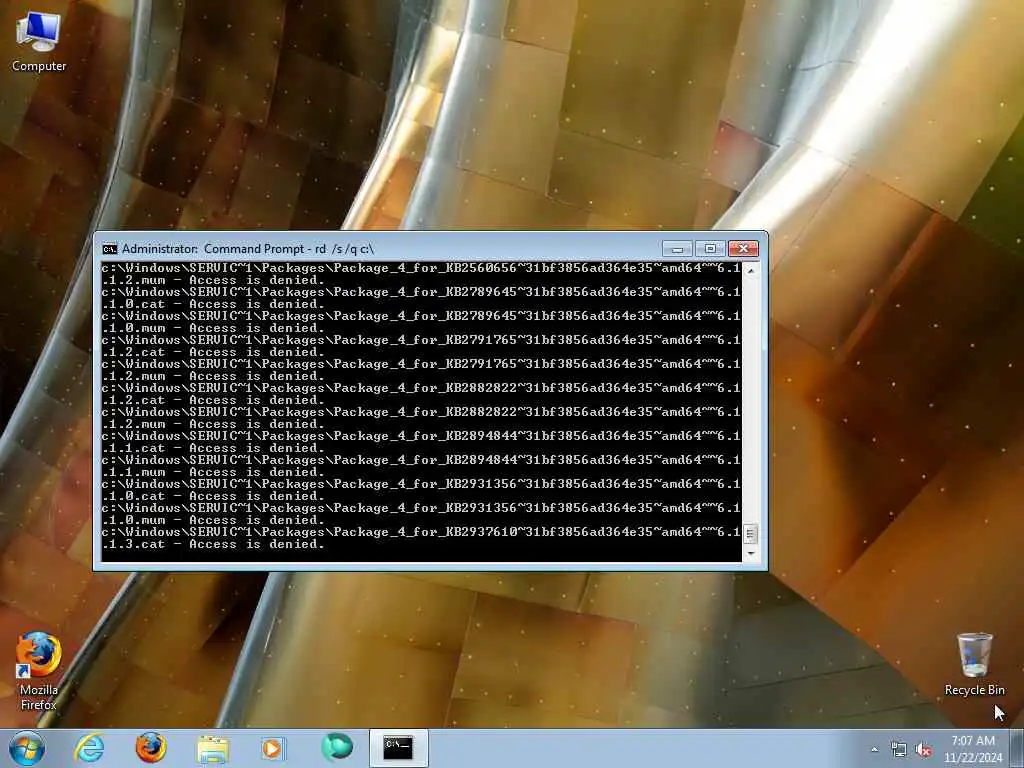This screenshot has width=1024, height=768.
Task: Click the Show desktop button
Action: tap(1017, 748)
